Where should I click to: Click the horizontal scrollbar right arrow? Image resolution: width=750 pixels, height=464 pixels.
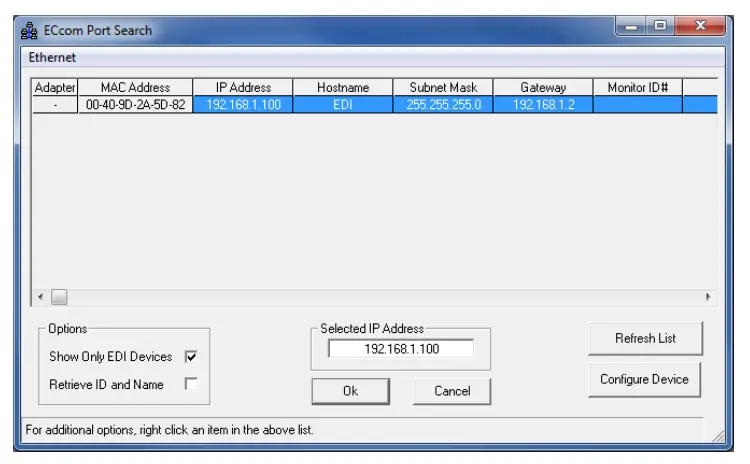[x=708, y=297]
